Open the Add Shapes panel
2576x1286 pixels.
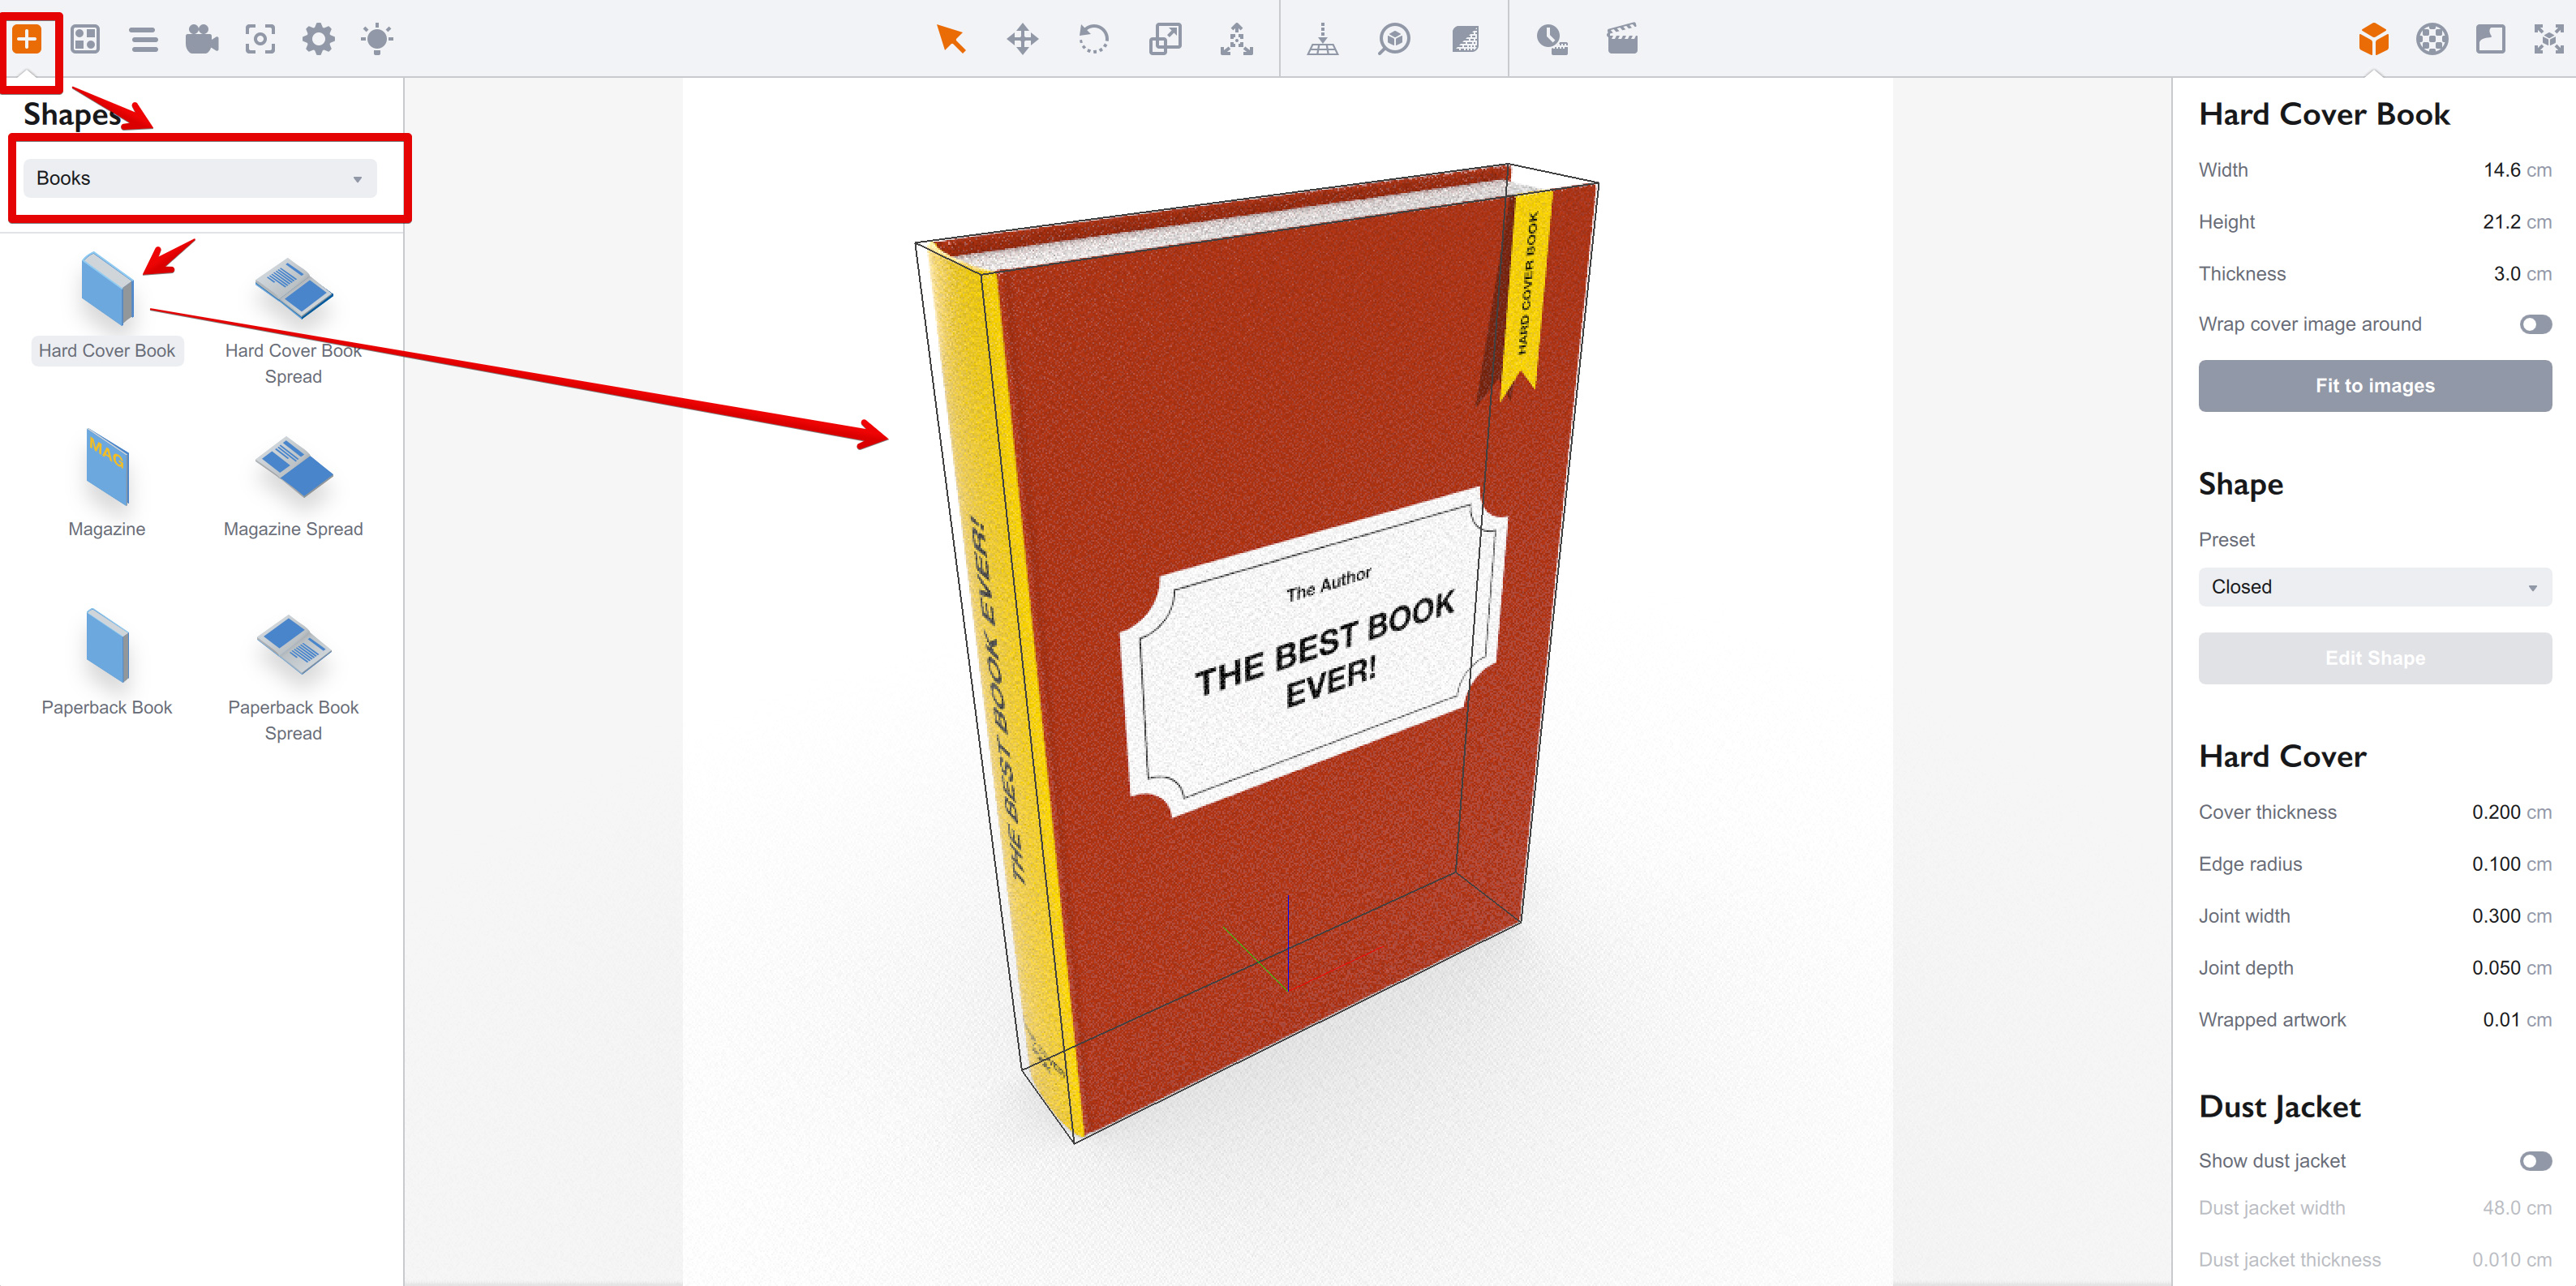point(28,39)
